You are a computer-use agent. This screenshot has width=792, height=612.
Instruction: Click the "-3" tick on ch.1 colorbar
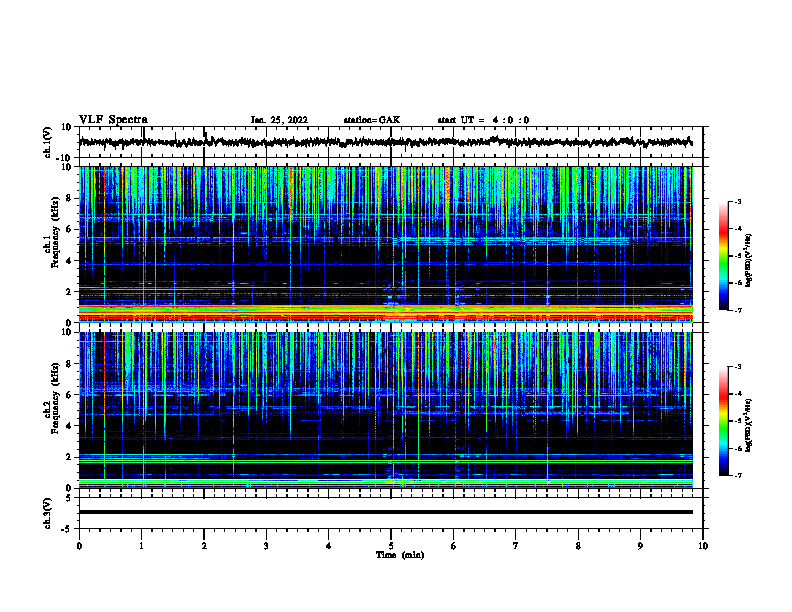click(738, 202)
